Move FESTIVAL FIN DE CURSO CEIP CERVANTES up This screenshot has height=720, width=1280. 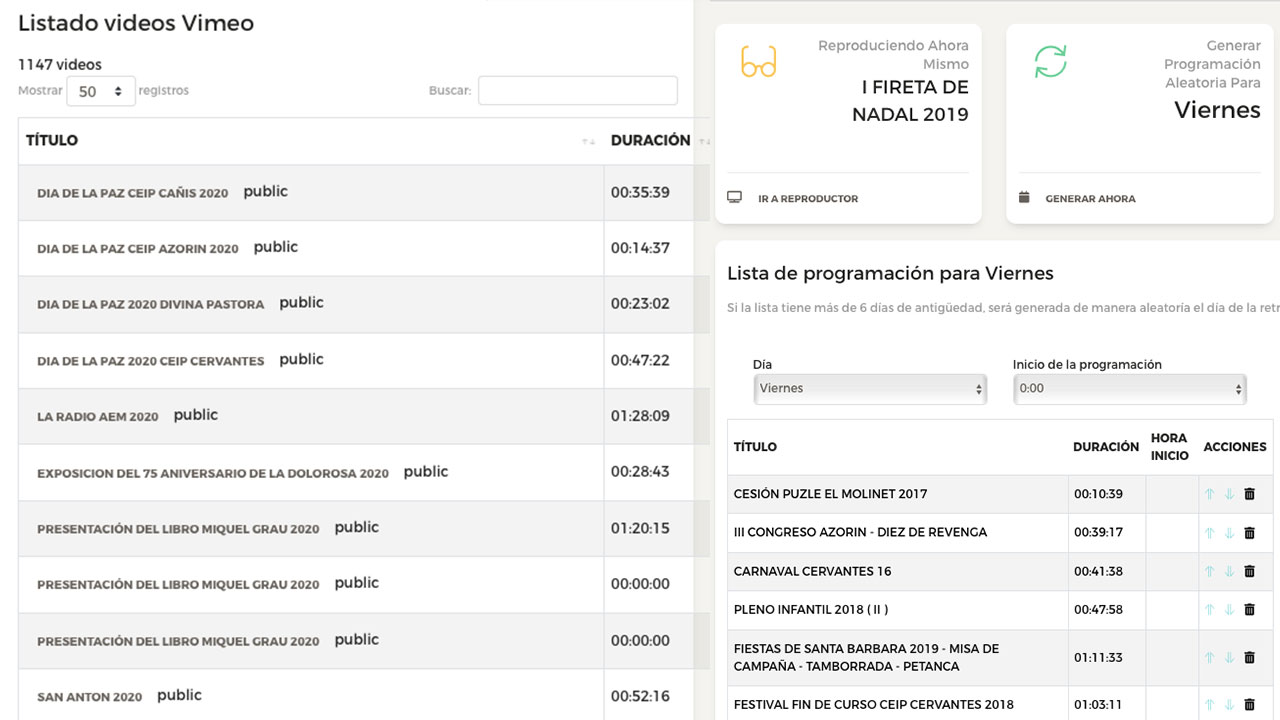1209,705
